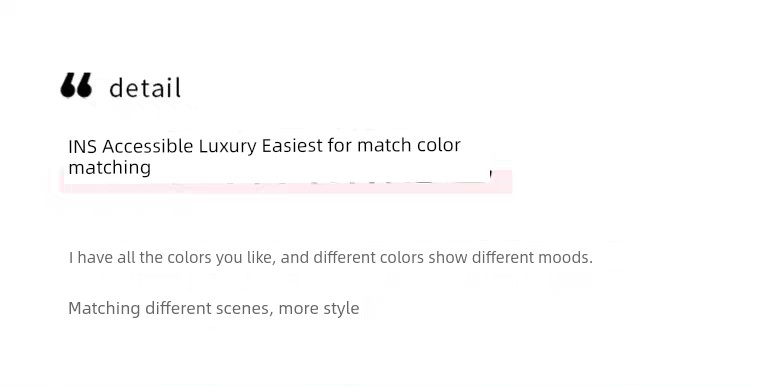Viewport: 758px width, 386px height.
Task: Click the word "INS" in the headline
Action: coord(83,146)
